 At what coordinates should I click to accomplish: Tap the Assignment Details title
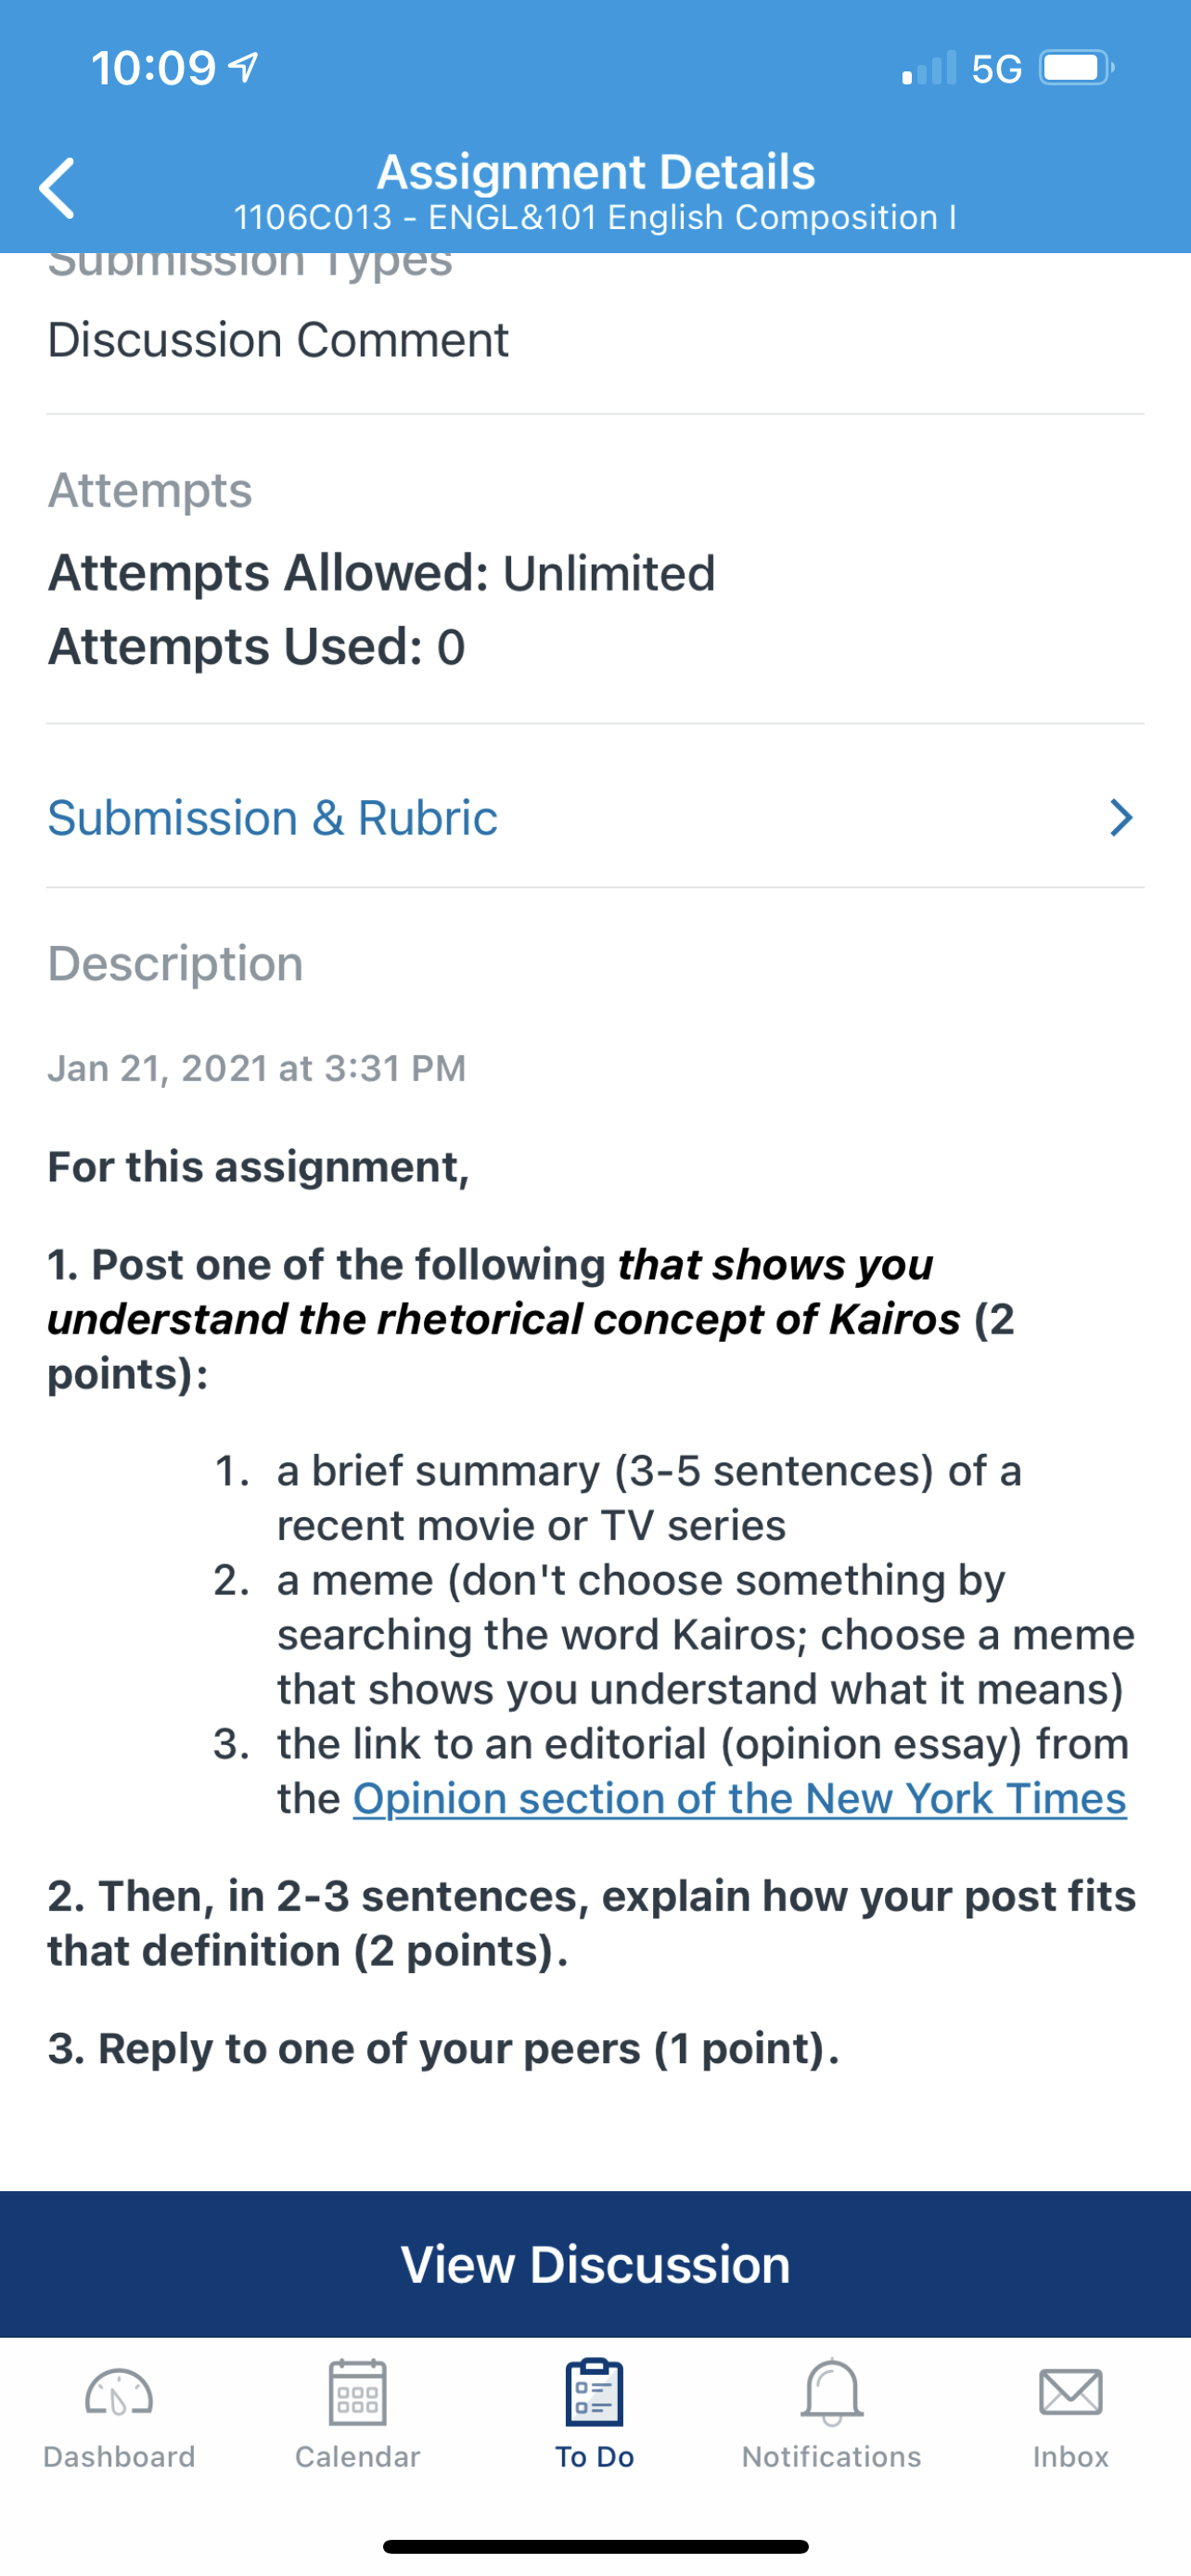[x=596, y=172]
